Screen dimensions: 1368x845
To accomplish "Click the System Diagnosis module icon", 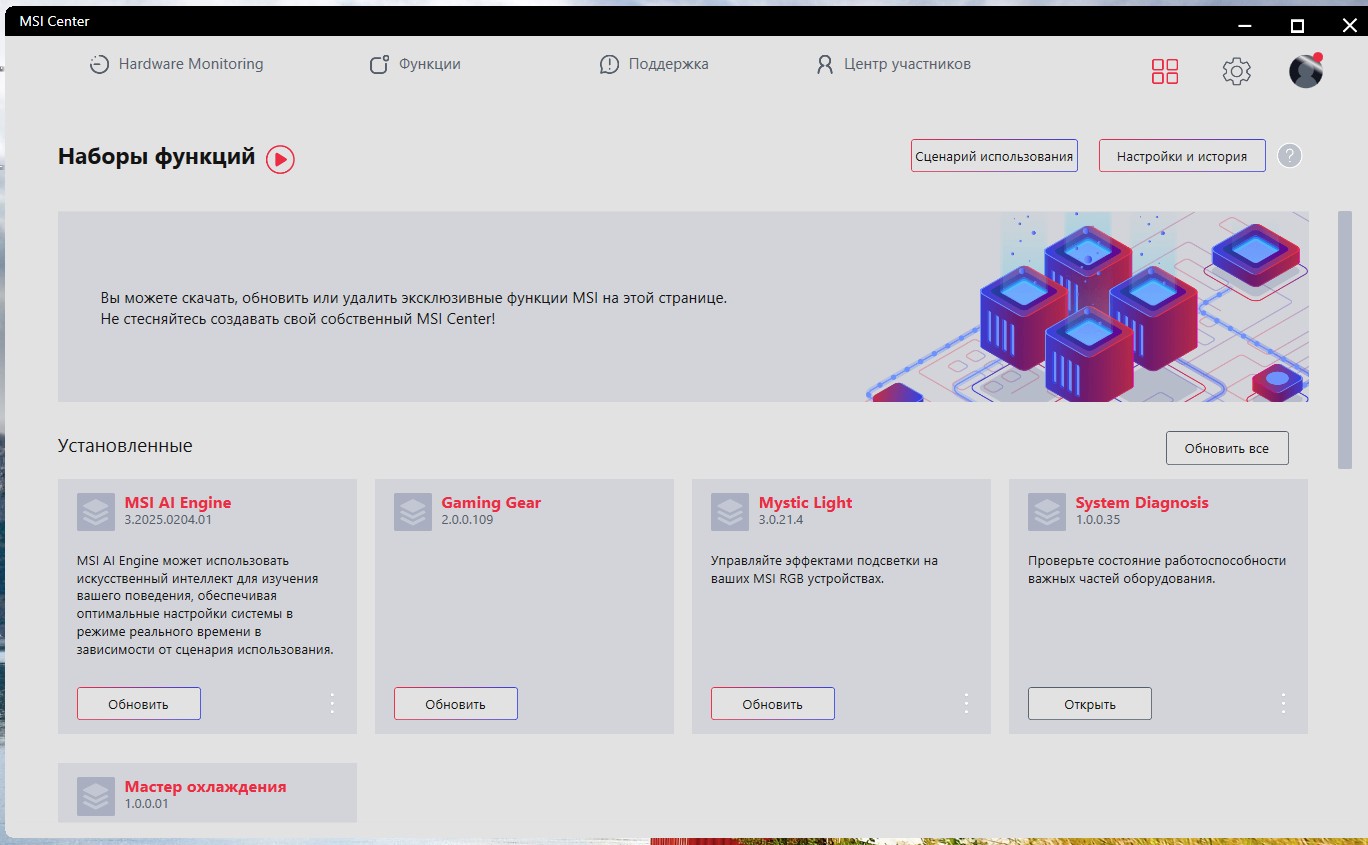I will tap(1047, 512).
